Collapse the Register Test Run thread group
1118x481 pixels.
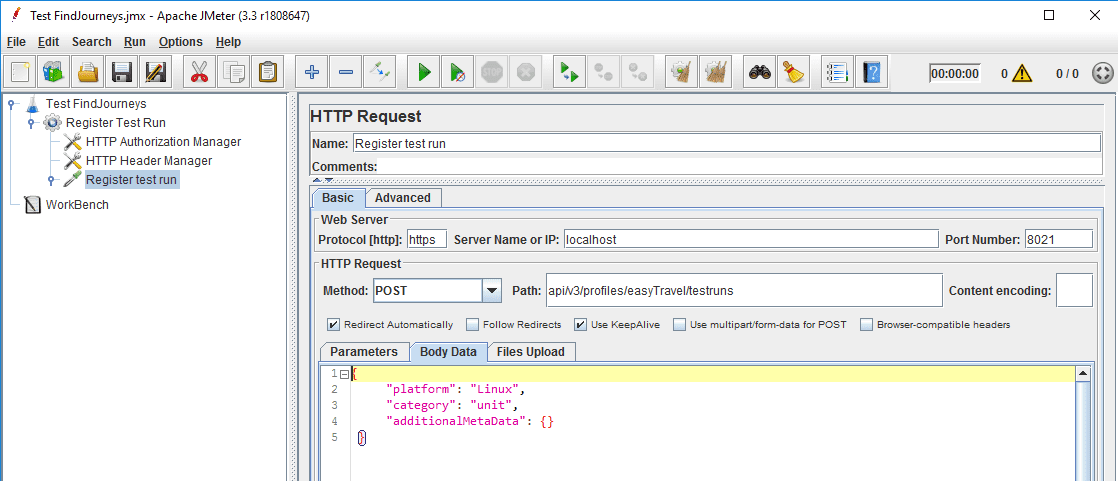pos(31,123)
